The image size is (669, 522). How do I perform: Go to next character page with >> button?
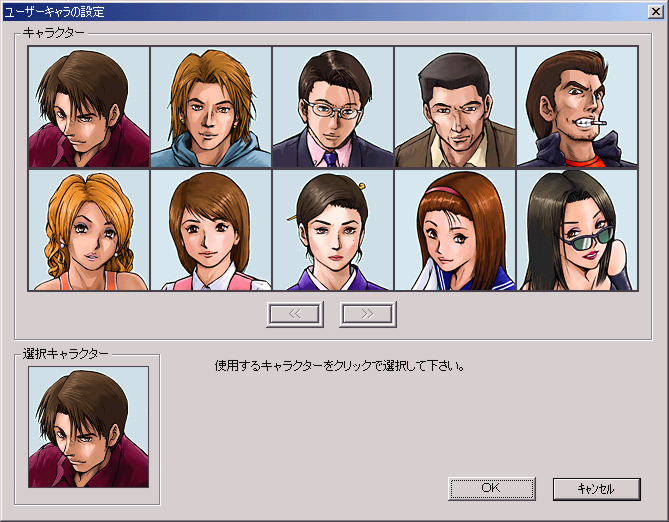pyautogui.click(x=368, y=313)
